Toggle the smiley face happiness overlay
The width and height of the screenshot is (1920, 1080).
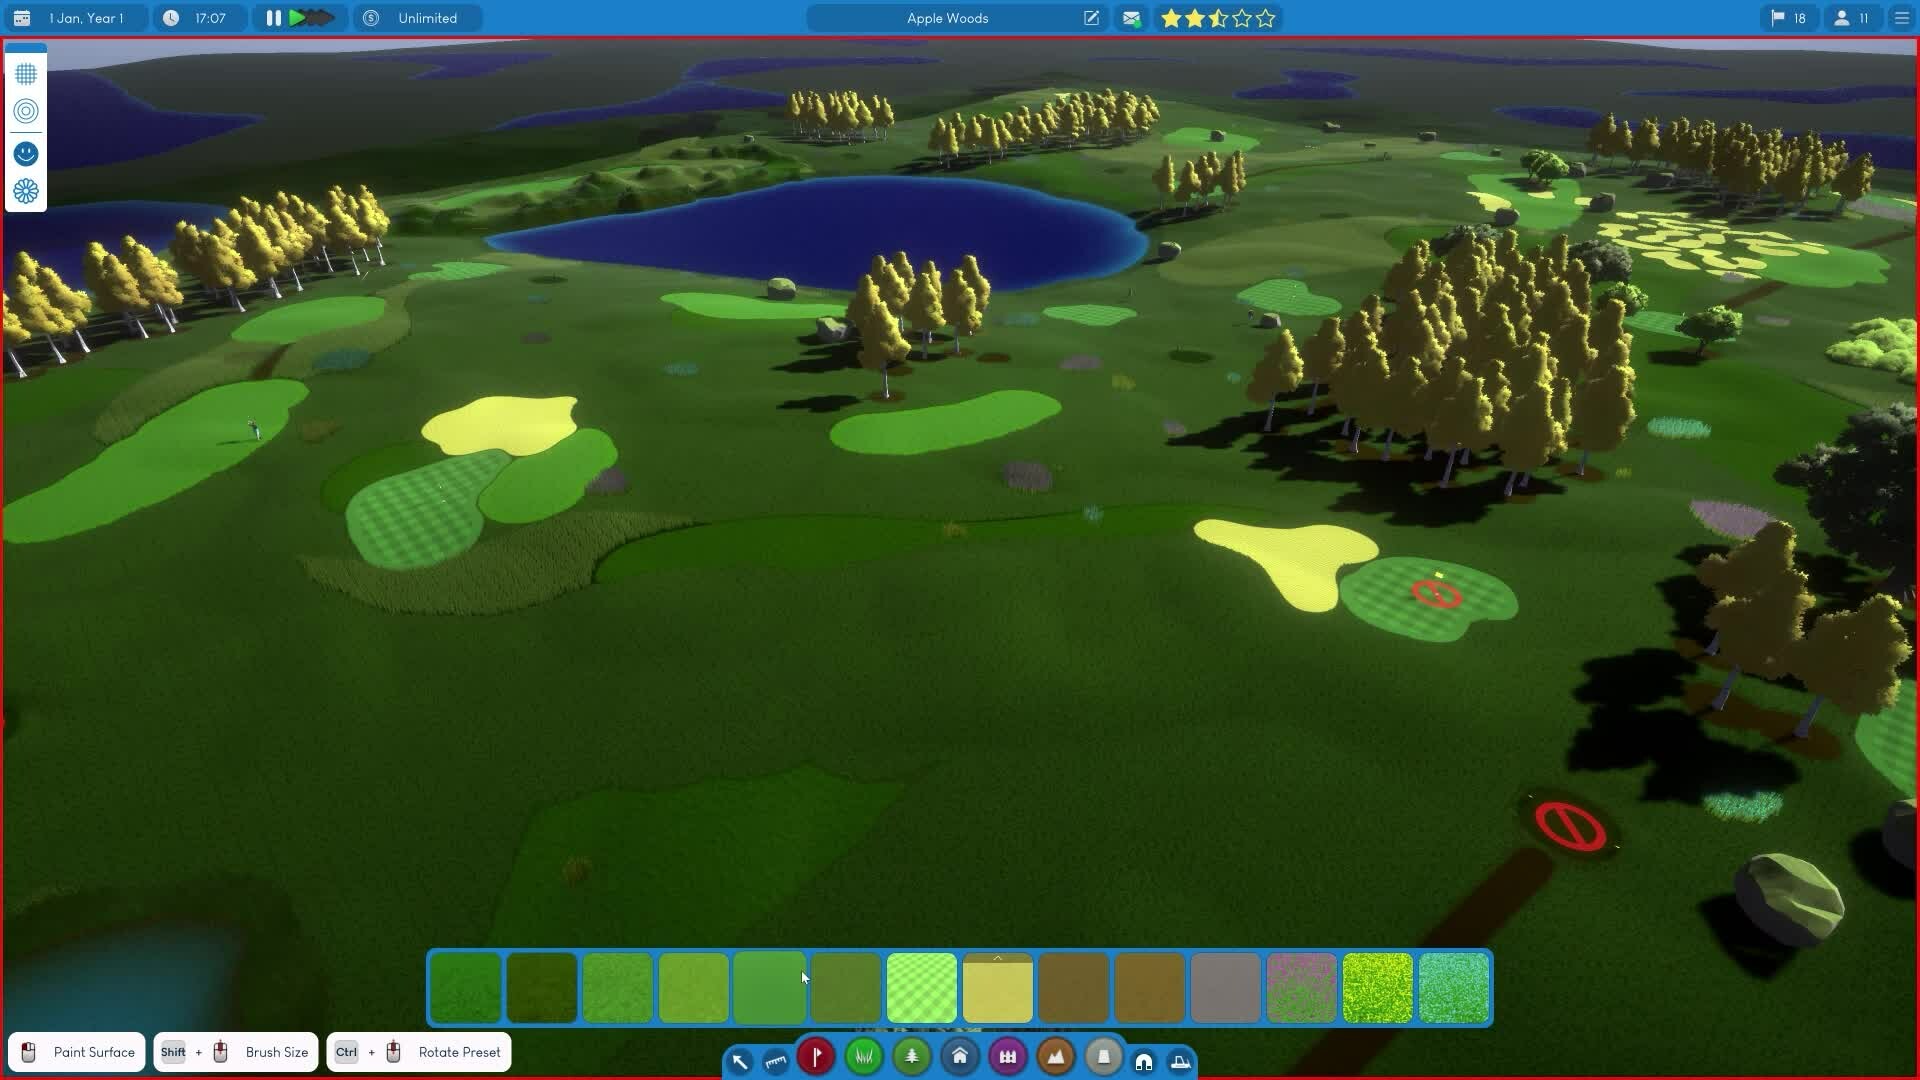click(26, 153)
